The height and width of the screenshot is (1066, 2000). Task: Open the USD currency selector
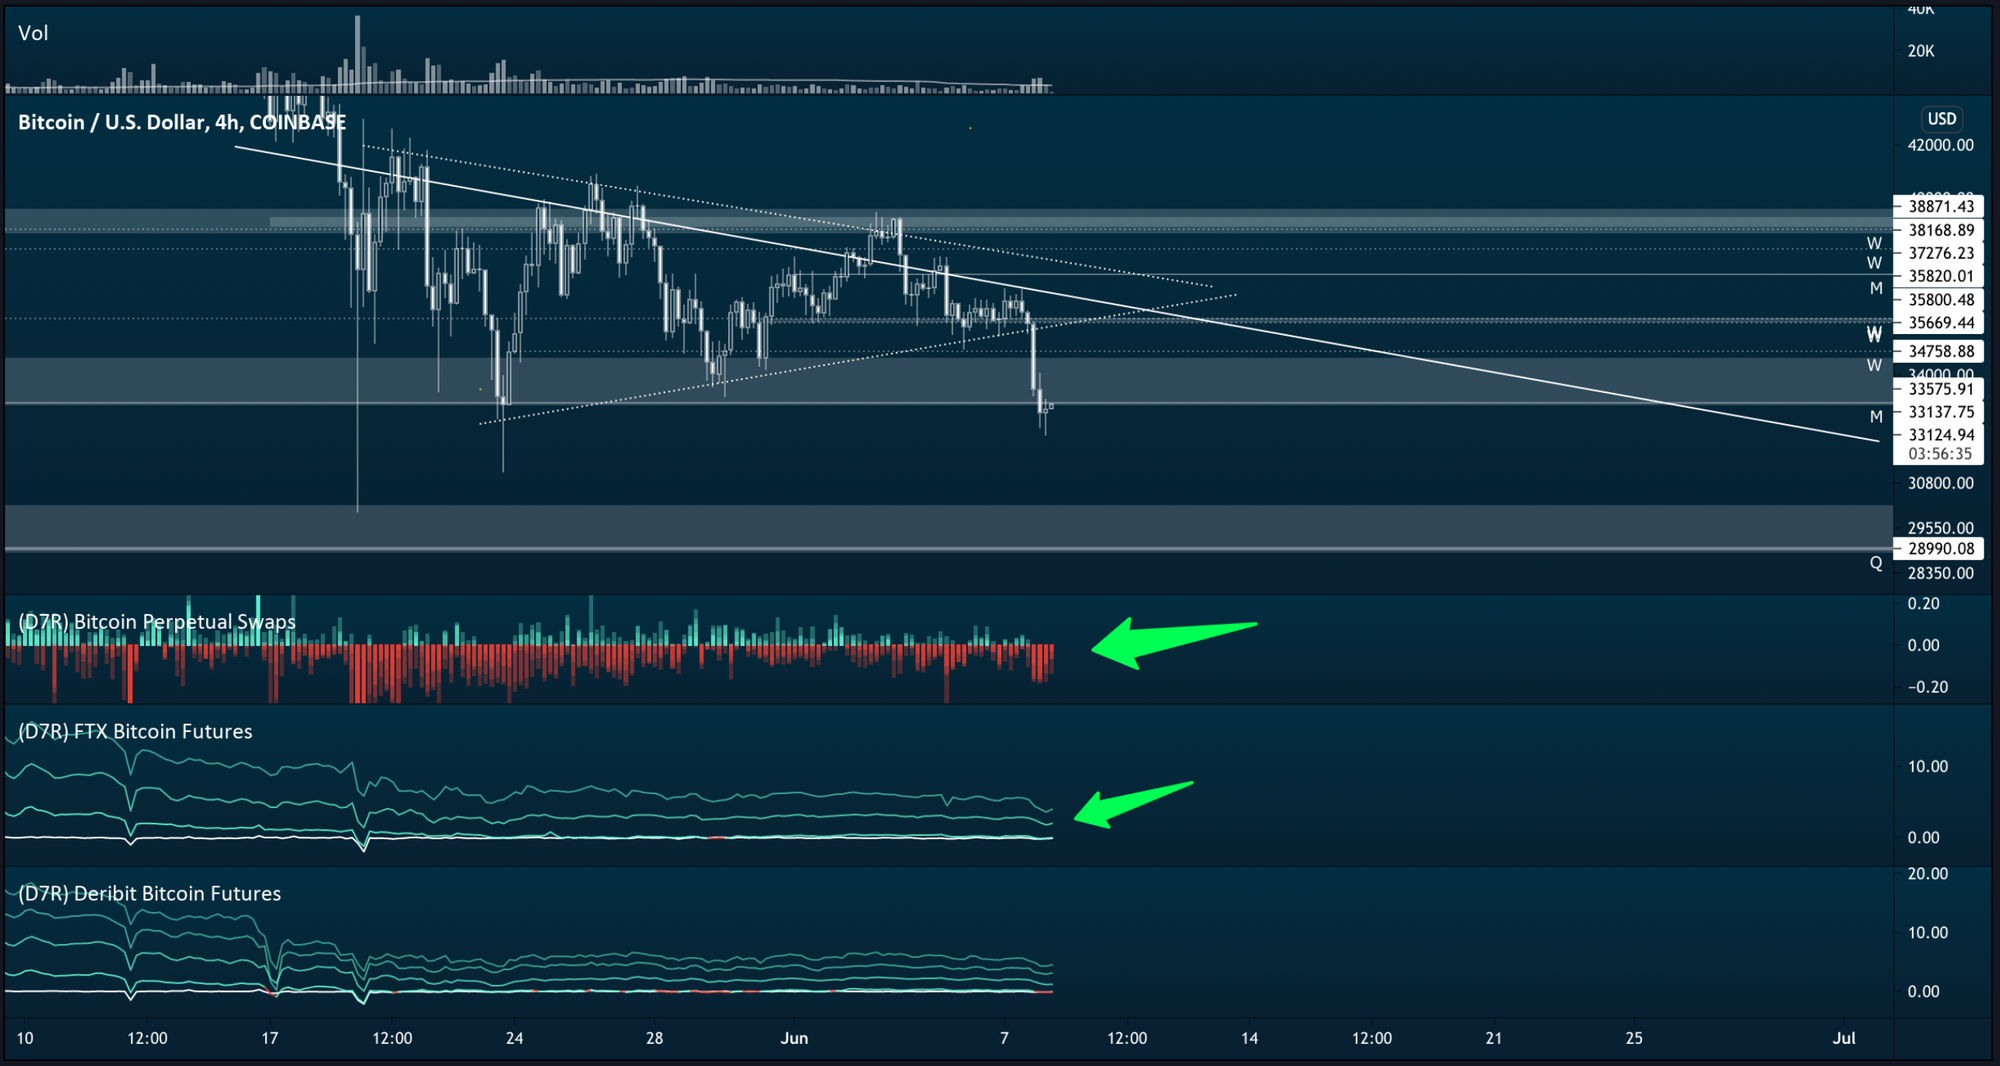click(1941, 119)
